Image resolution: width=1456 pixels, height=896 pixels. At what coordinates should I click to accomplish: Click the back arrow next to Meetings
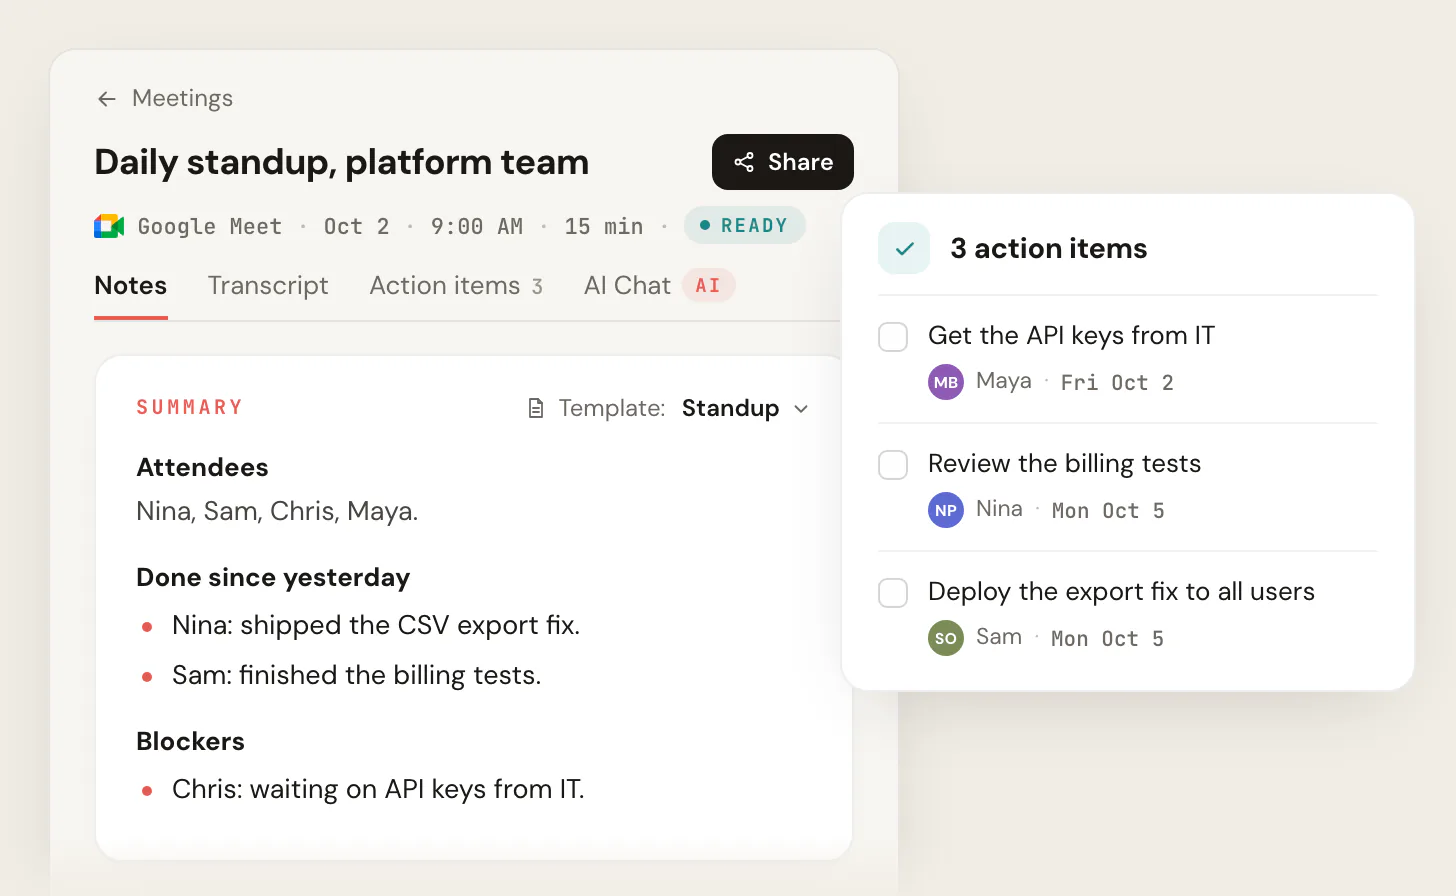[x=107, y=98]
